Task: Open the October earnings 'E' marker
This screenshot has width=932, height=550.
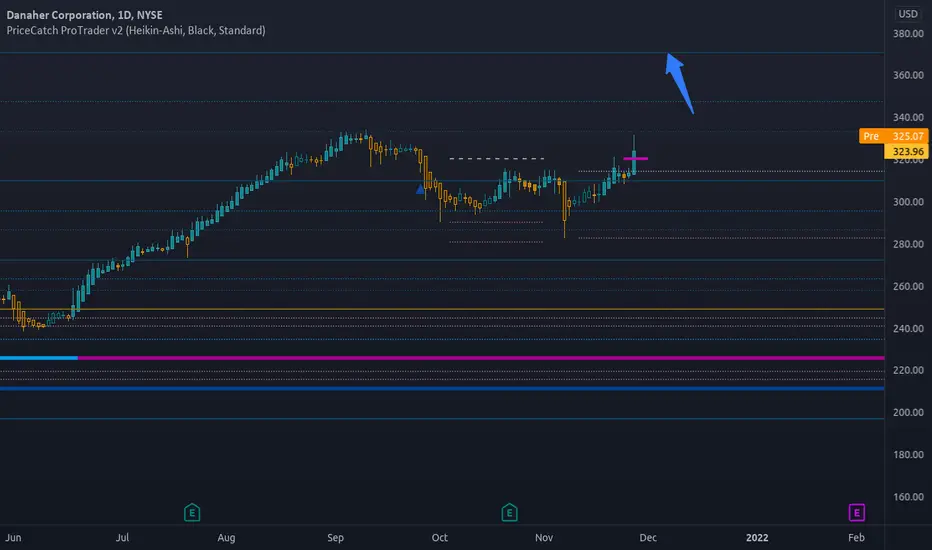Action: tap(509, 513)
